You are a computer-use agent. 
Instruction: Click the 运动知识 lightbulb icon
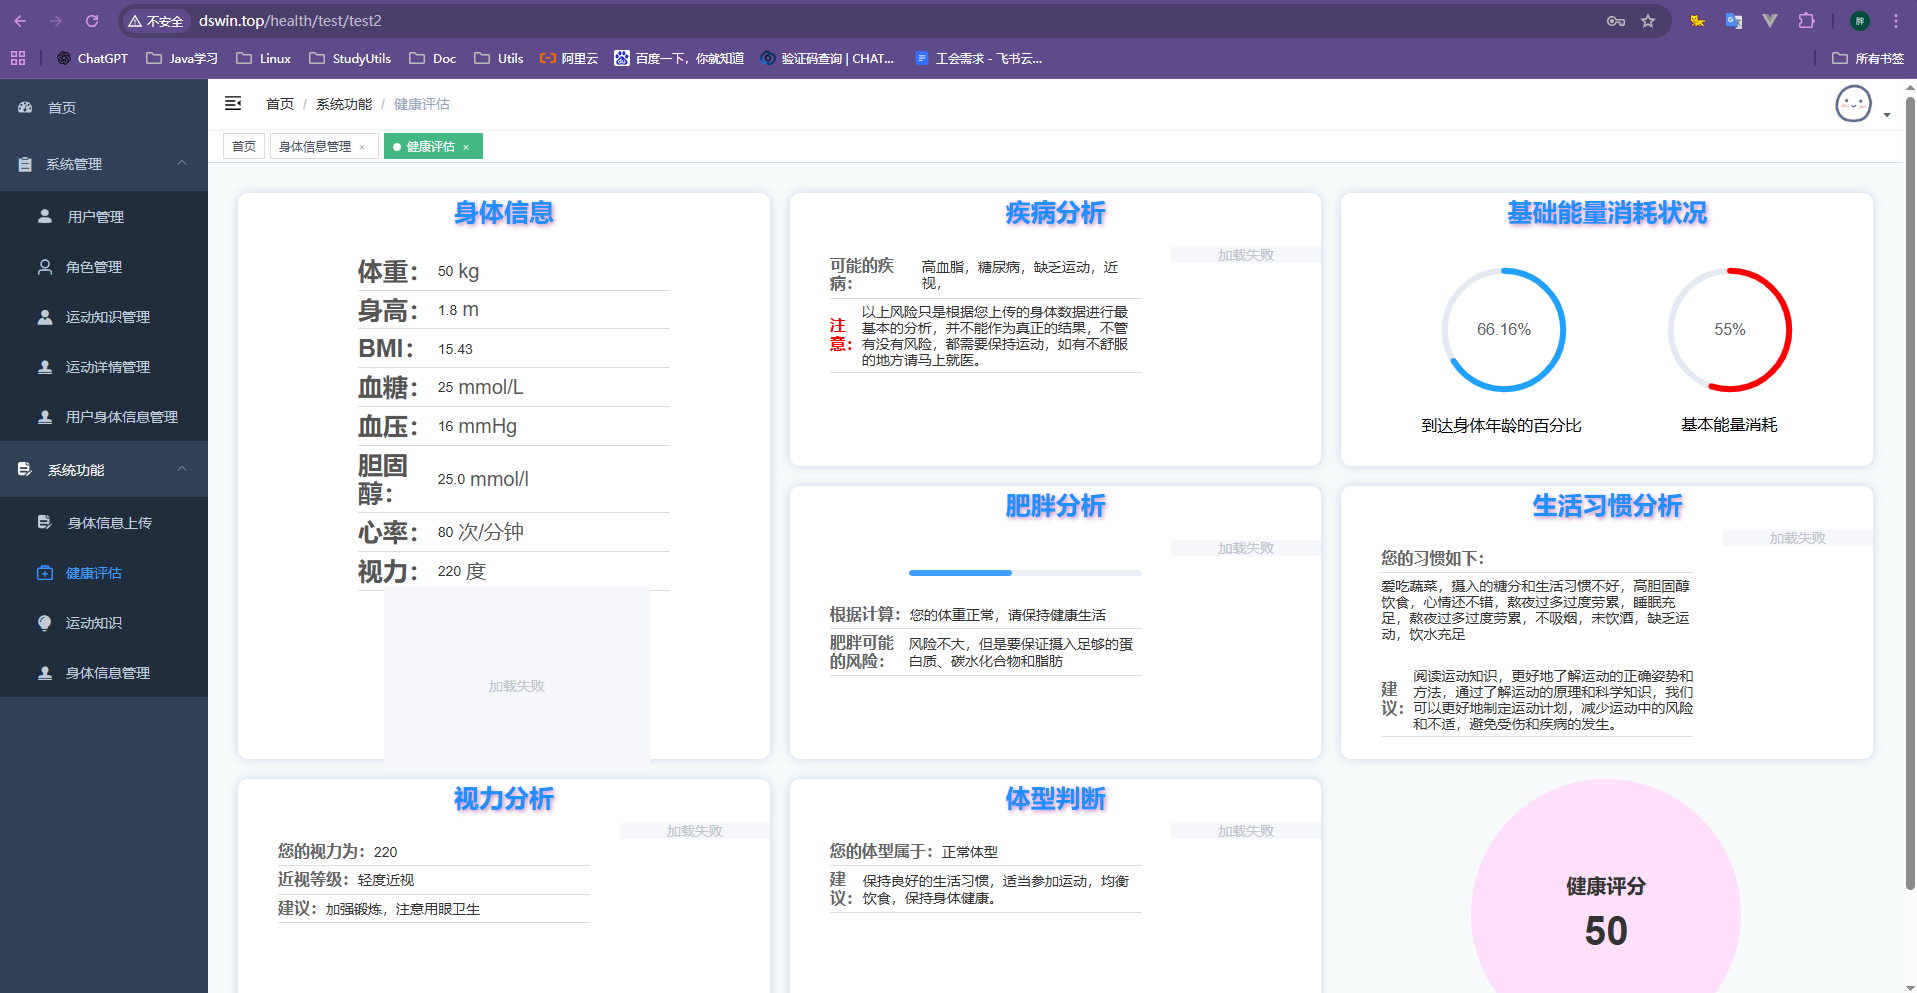(x=45, y=623)
